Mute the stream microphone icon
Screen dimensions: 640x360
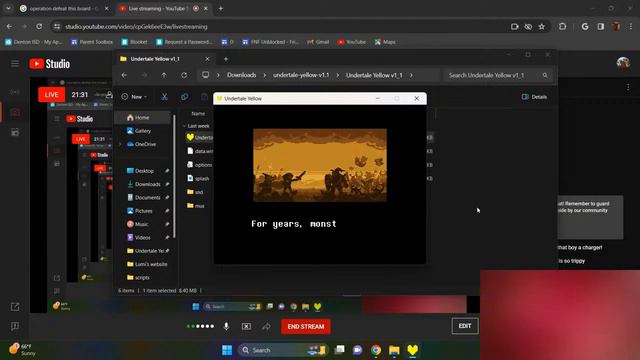pyautogui.click(x=226, y=326)
